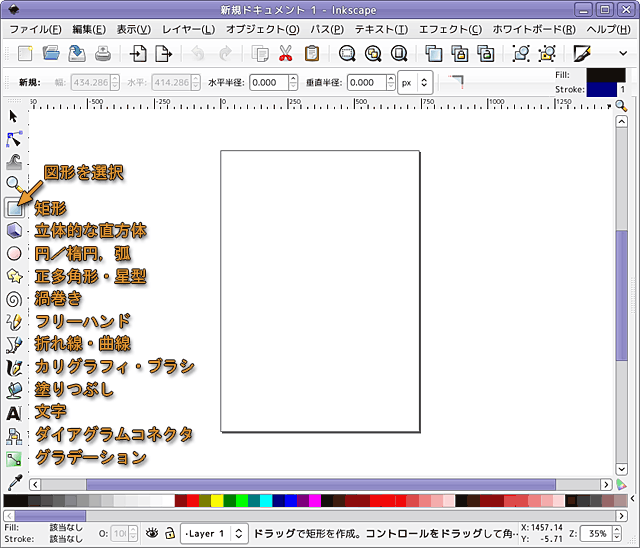Viewport: 640px width, 548px height.
Task: Activate the Spiral tool
Action: click(15, 299)
